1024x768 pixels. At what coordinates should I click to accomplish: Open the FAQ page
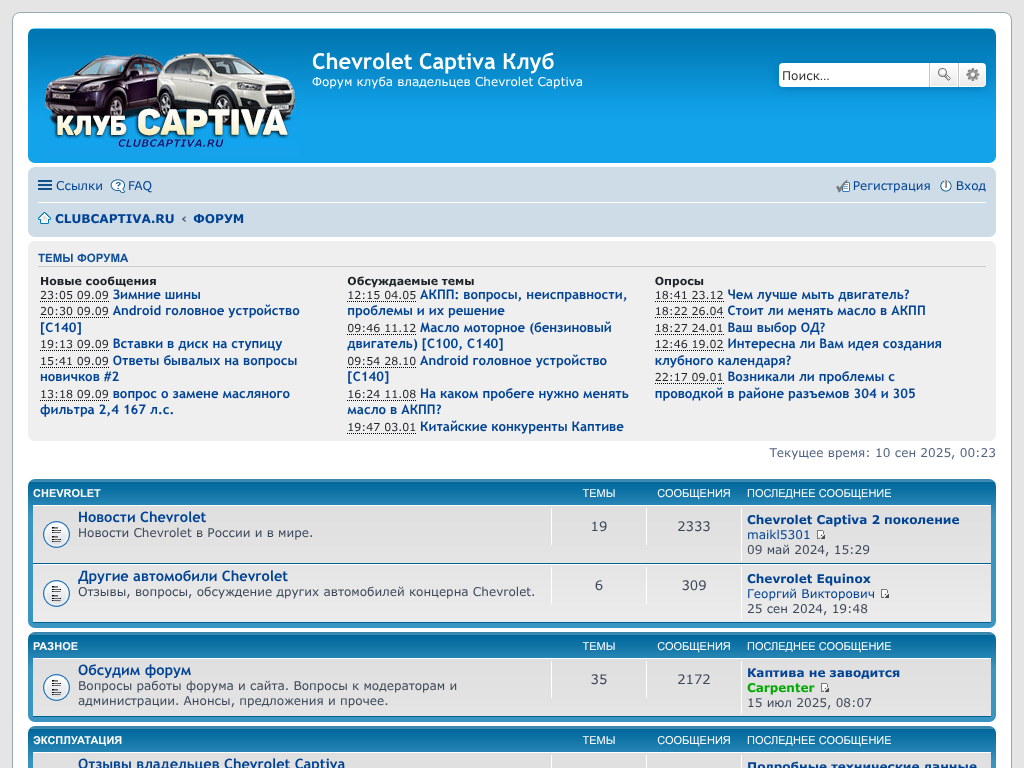(132, 186)
